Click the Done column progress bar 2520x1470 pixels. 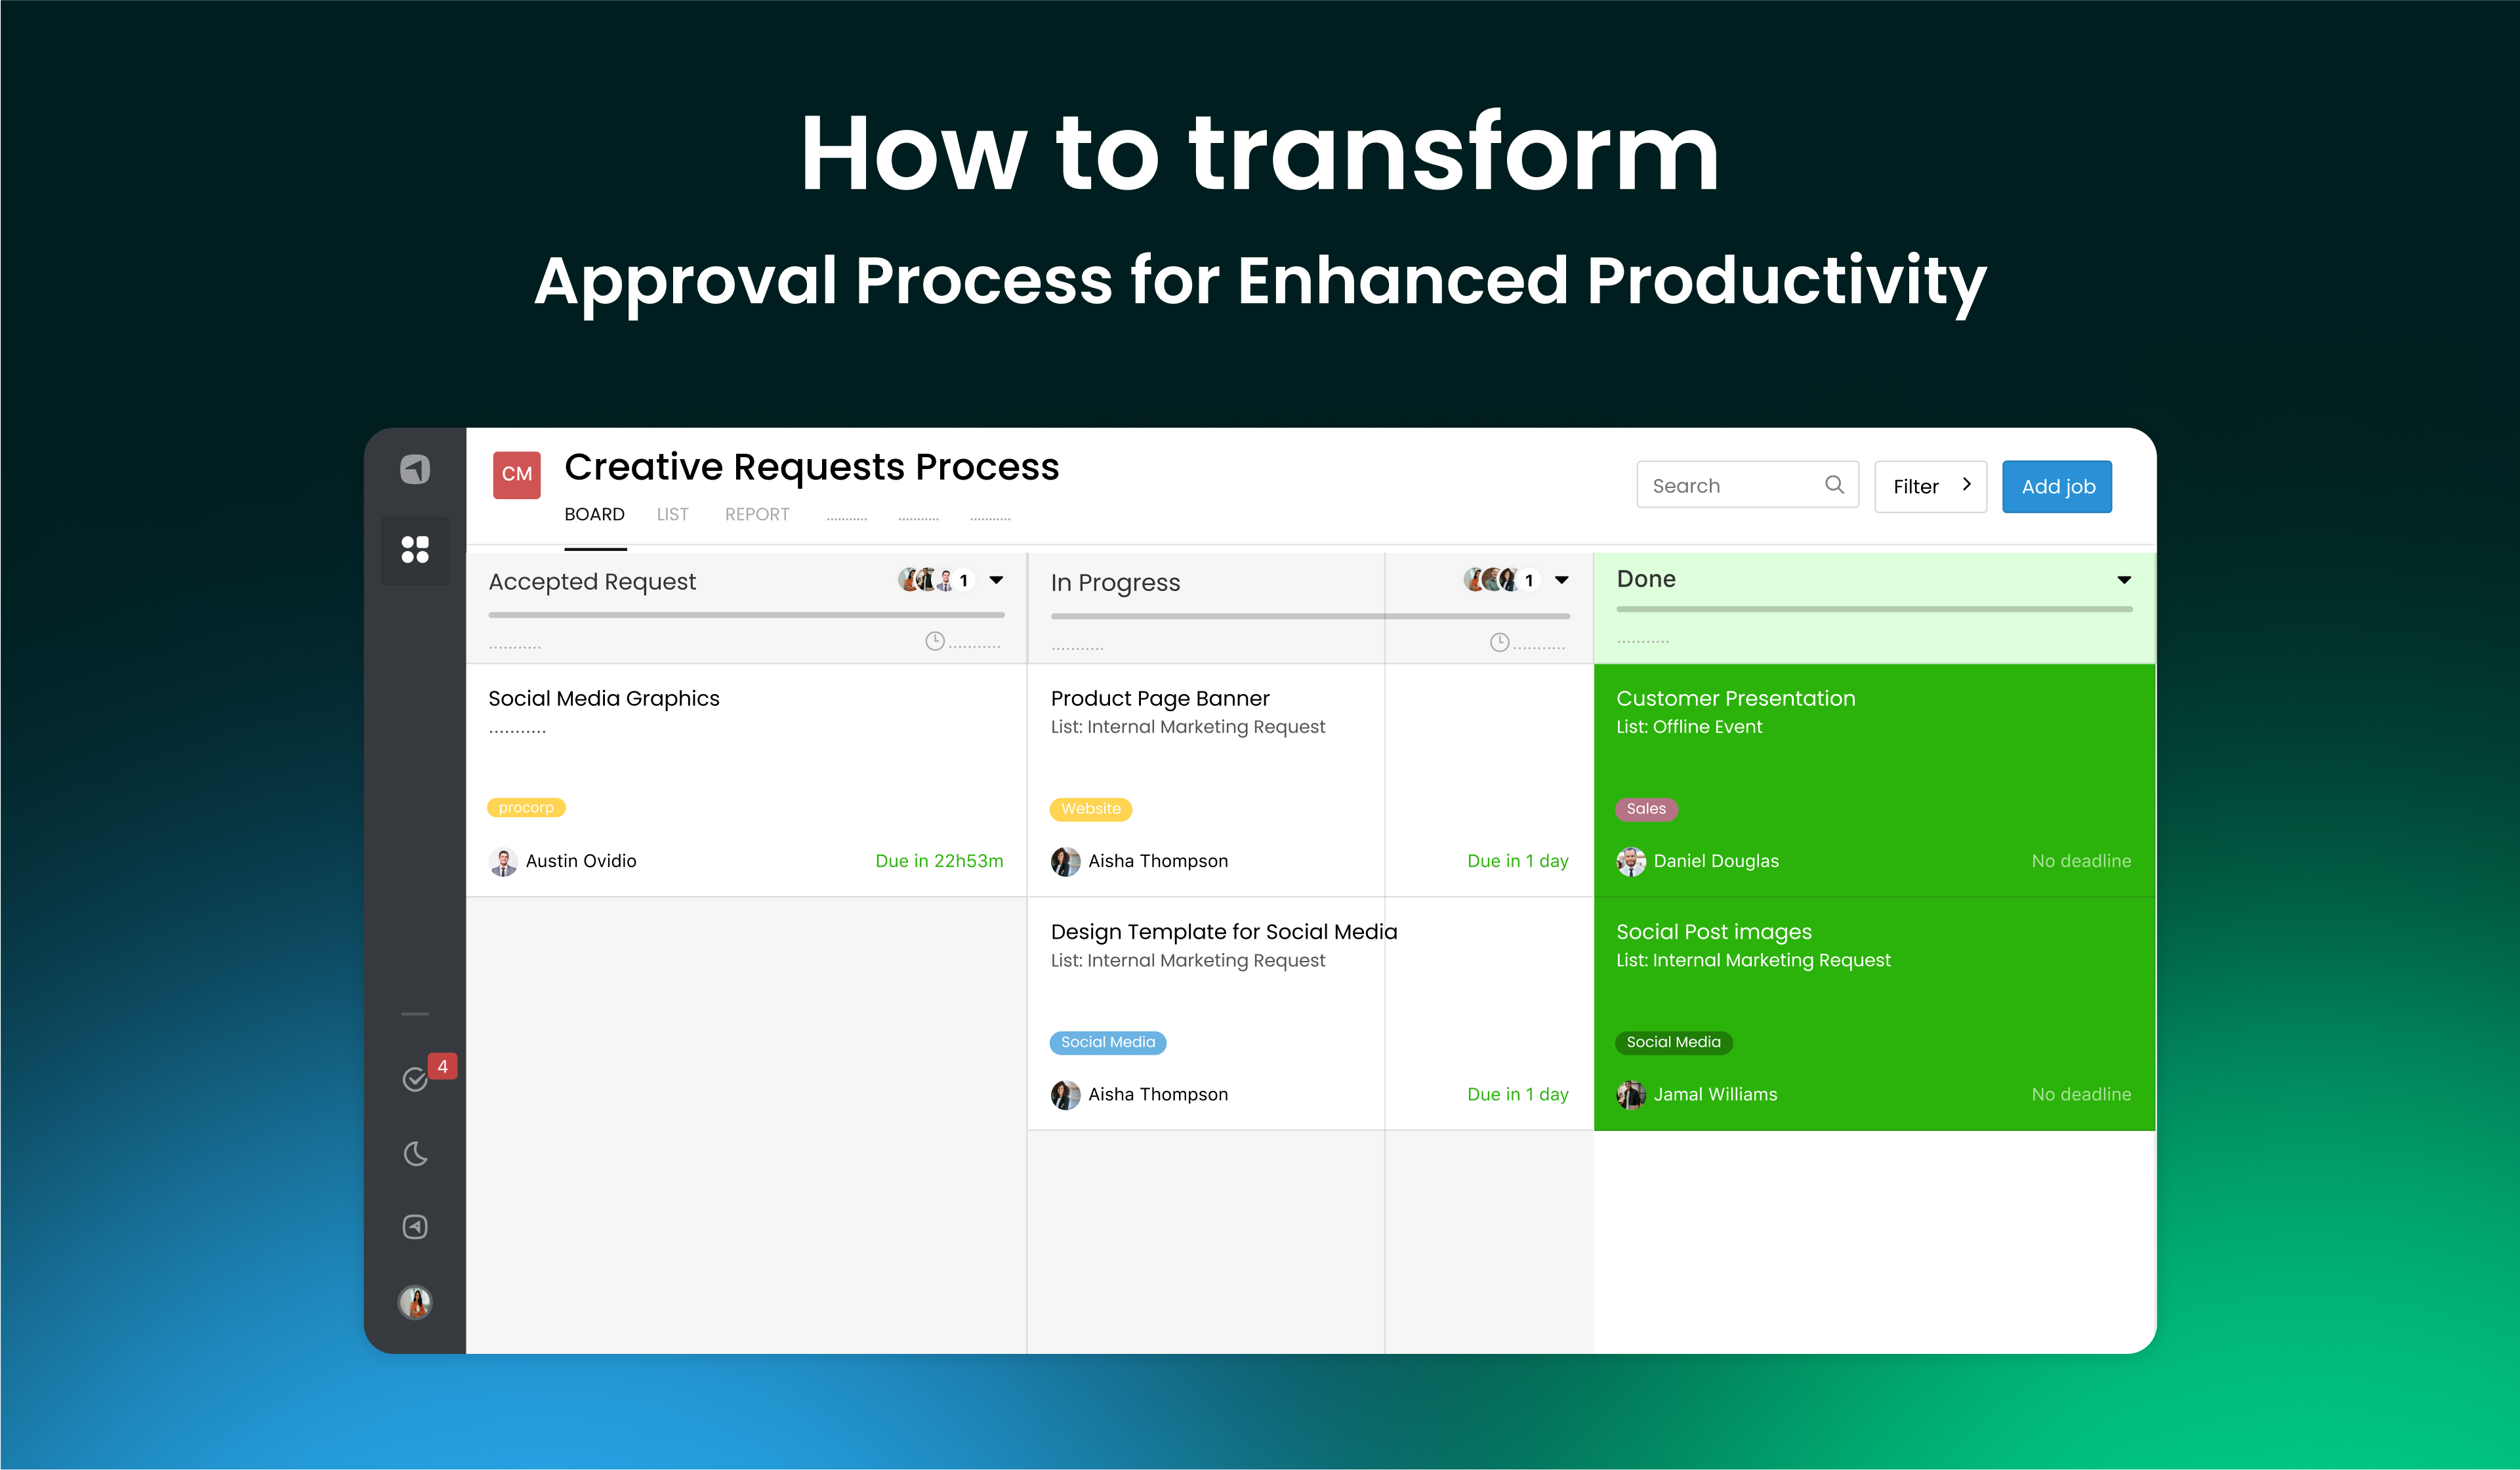[x=1874, y=609]
